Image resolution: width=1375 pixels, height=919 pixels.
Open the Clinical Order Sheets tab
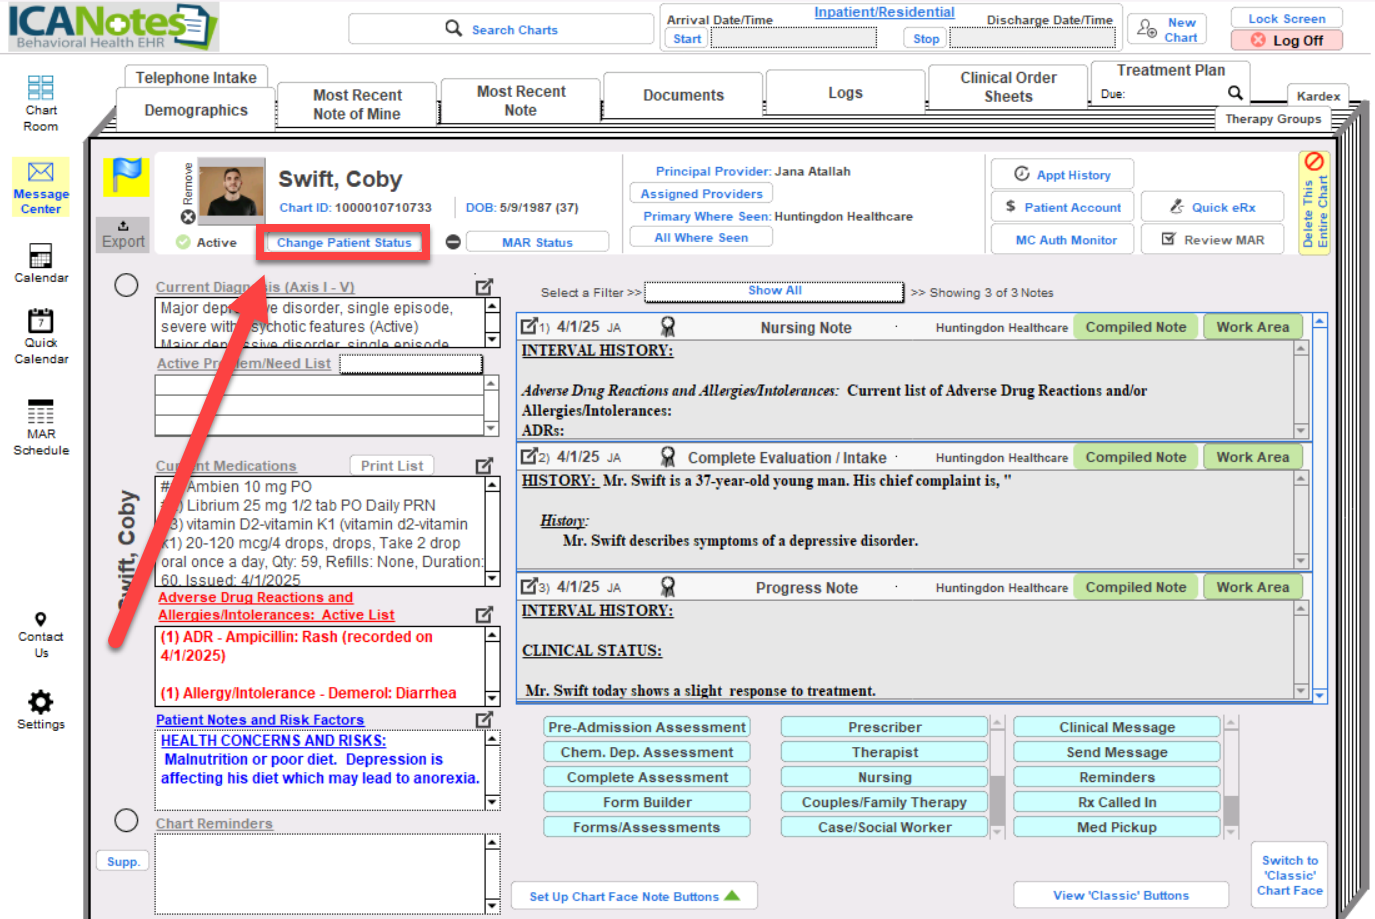click(x=1008, y=87)
